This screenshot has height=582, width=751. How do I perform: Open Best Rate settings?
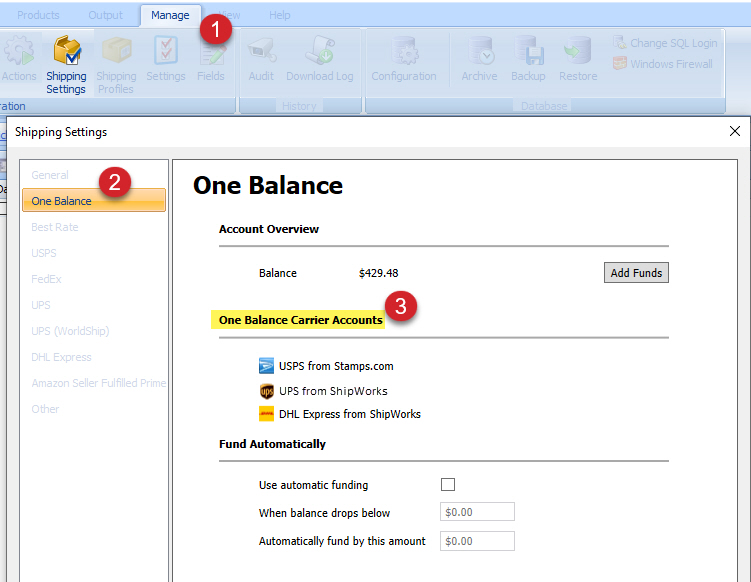click(x=55, y=227)
